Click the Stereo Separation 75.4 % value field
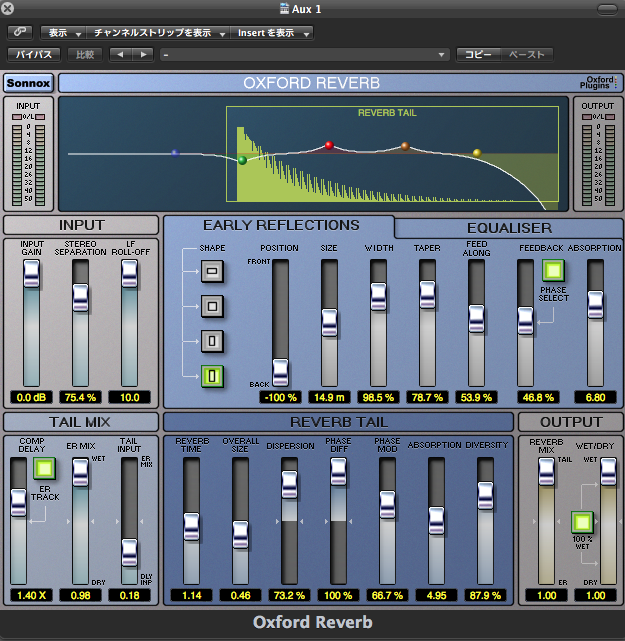The width and height of the screenshot is (625, 641). (x=81, y=397)
